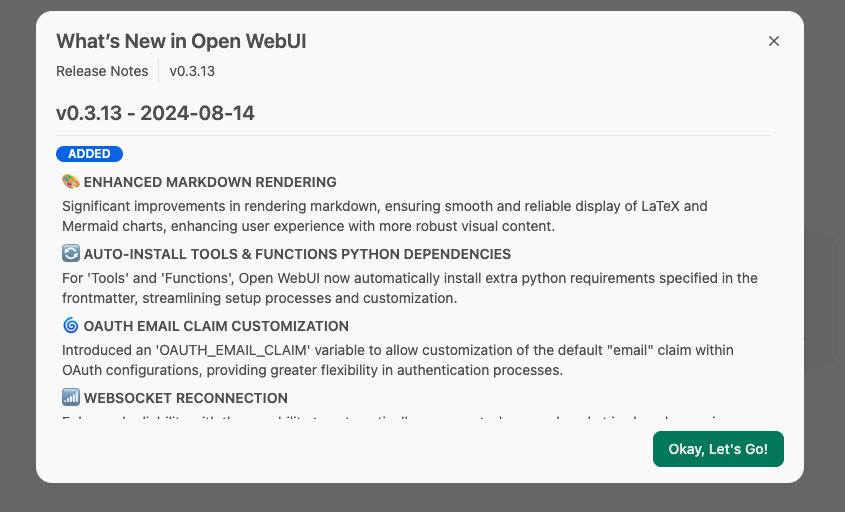The width and height of the screenshot is (845, 512).
Task: Click the WebSocket Reconnection heading
Action: point(186,398)
